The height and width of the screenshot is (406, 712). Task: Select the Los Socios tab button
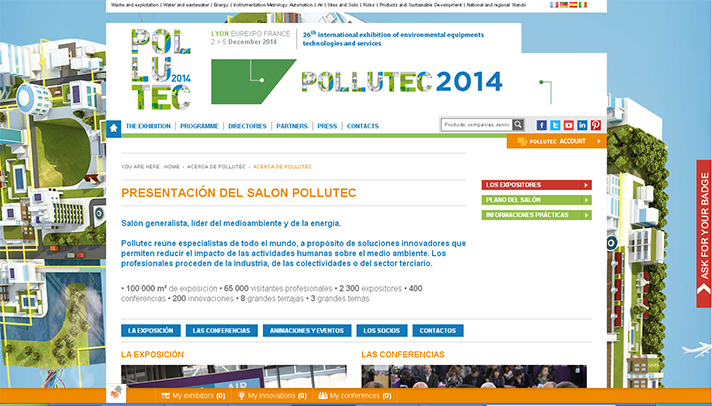(x=382, y=331)
